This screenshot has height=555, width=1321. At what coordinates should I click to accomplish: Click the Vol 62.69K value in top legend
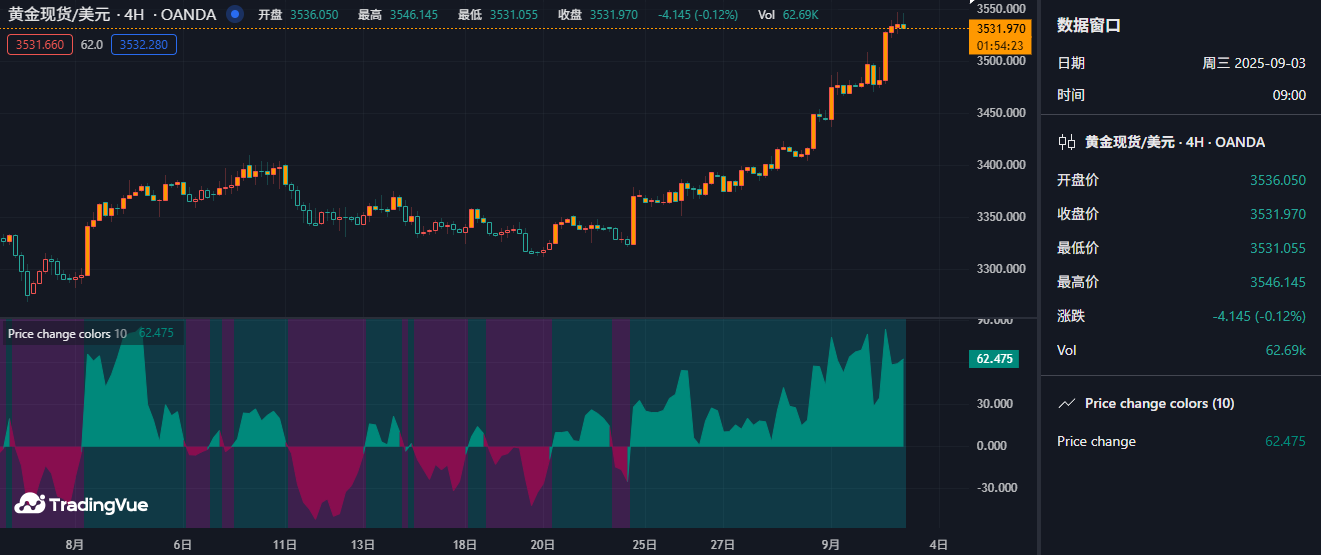coord(788,14)
